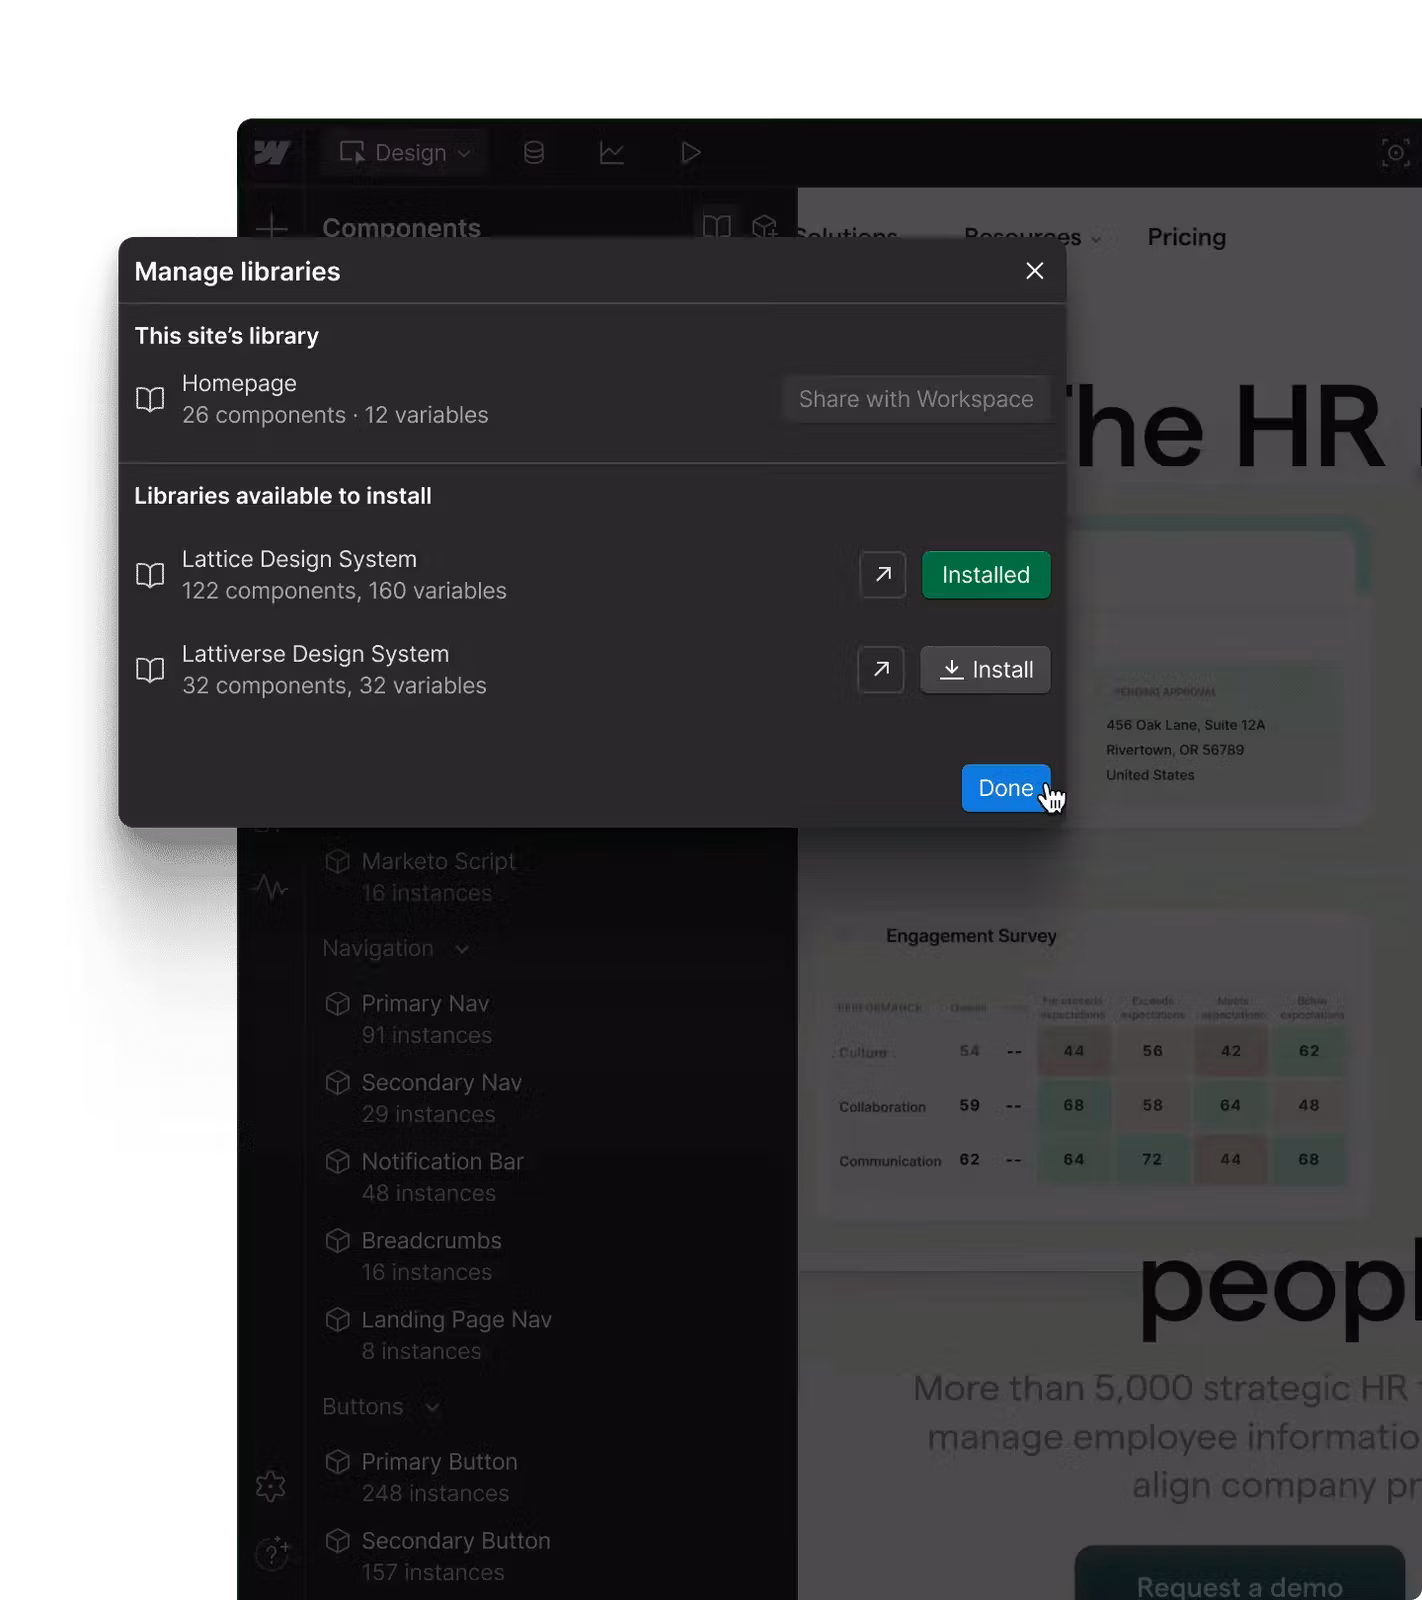Screen dimensions: 1422x1600
Task: Open Lattice Design System external link
Action: pos(882,575)
